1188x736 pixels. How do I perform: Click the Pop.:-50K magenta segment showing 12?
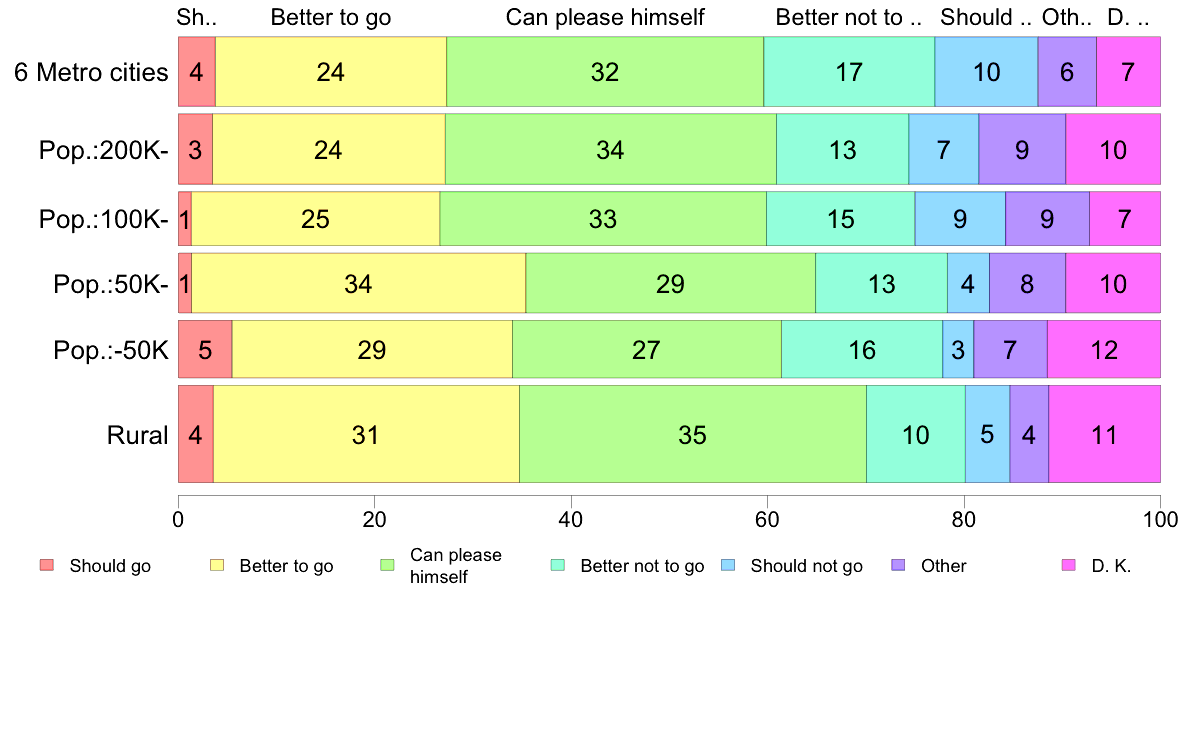click(x=1104, y=349)
